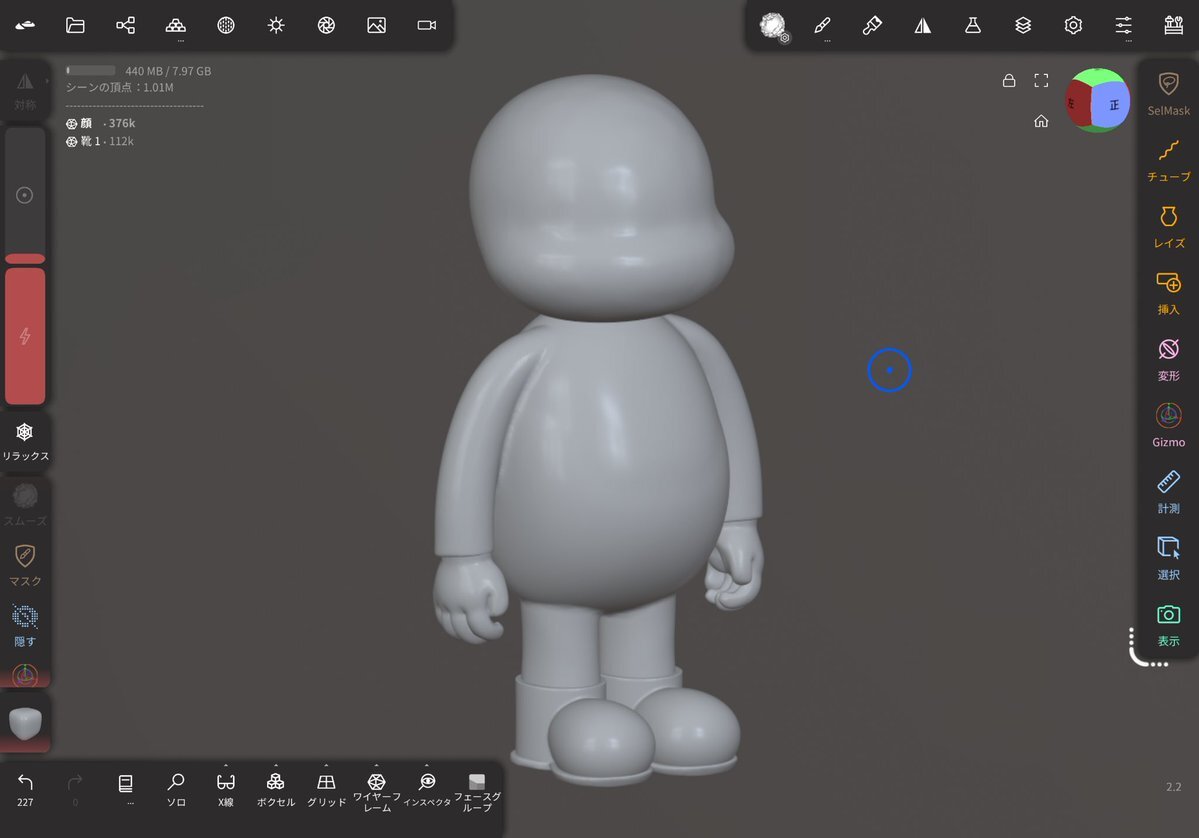Image resolution: width=1199 pixels, height=838 pixels.
Task: Toggle the camera lock icon
Action: (x=1009, y=80)
